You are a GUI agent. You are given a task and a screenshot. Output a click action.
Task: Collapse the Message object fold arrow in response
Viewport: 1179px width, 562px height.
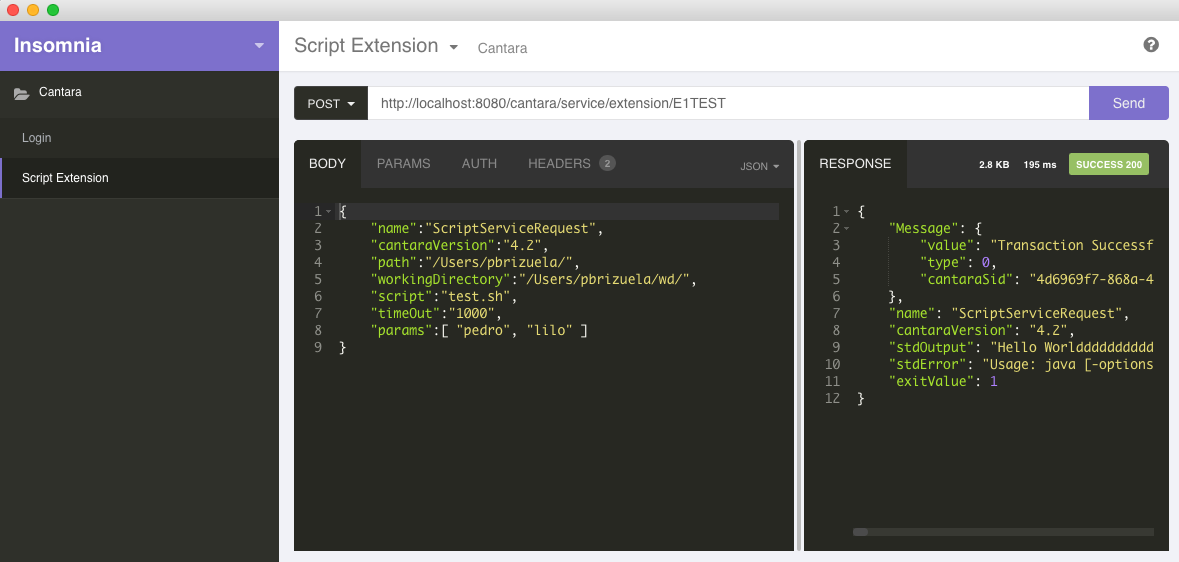click(x=847, y=228)
